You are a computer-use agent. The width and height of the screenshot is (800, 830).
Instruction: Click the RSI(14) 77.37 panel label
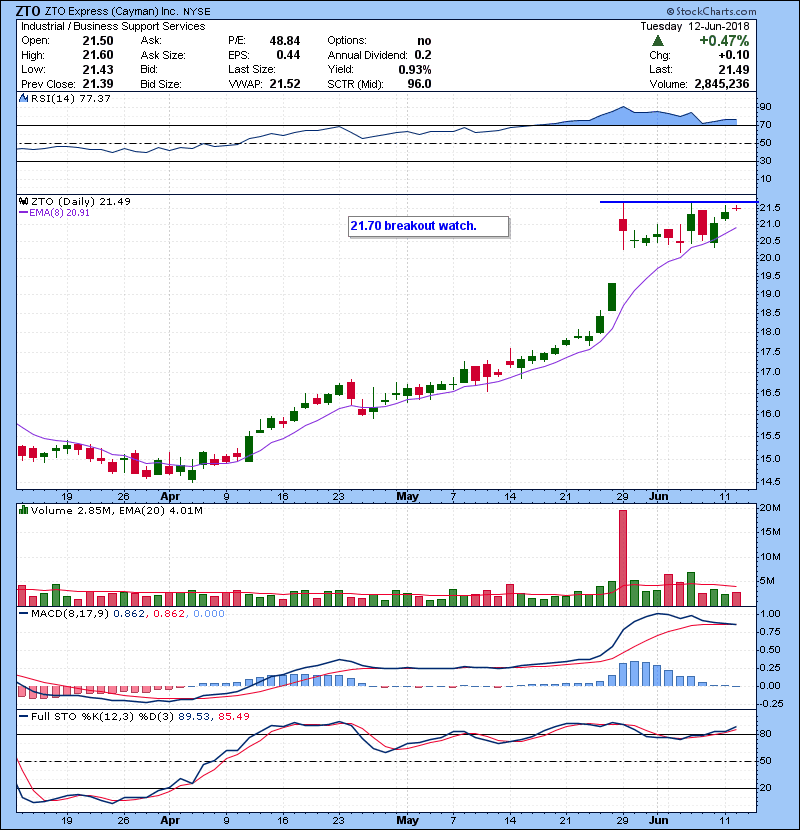click(x=71, y=98)
